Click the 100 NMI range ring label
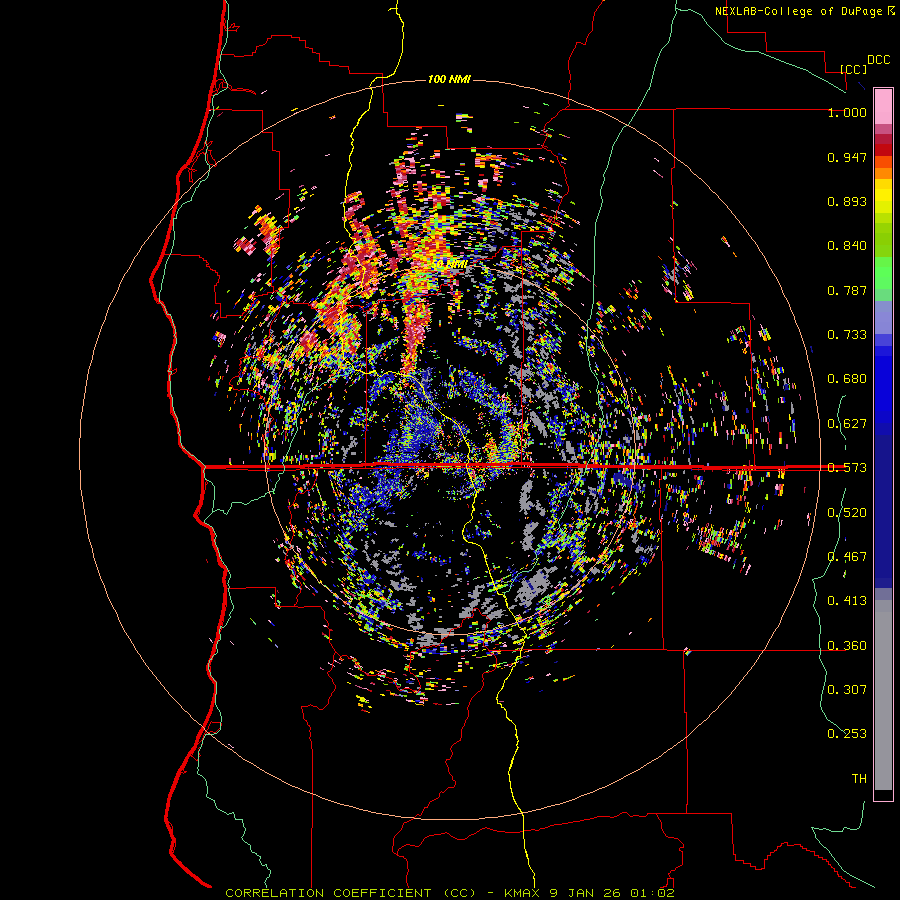The height and width of the screenshot is (900, 900). coord(449,79)
